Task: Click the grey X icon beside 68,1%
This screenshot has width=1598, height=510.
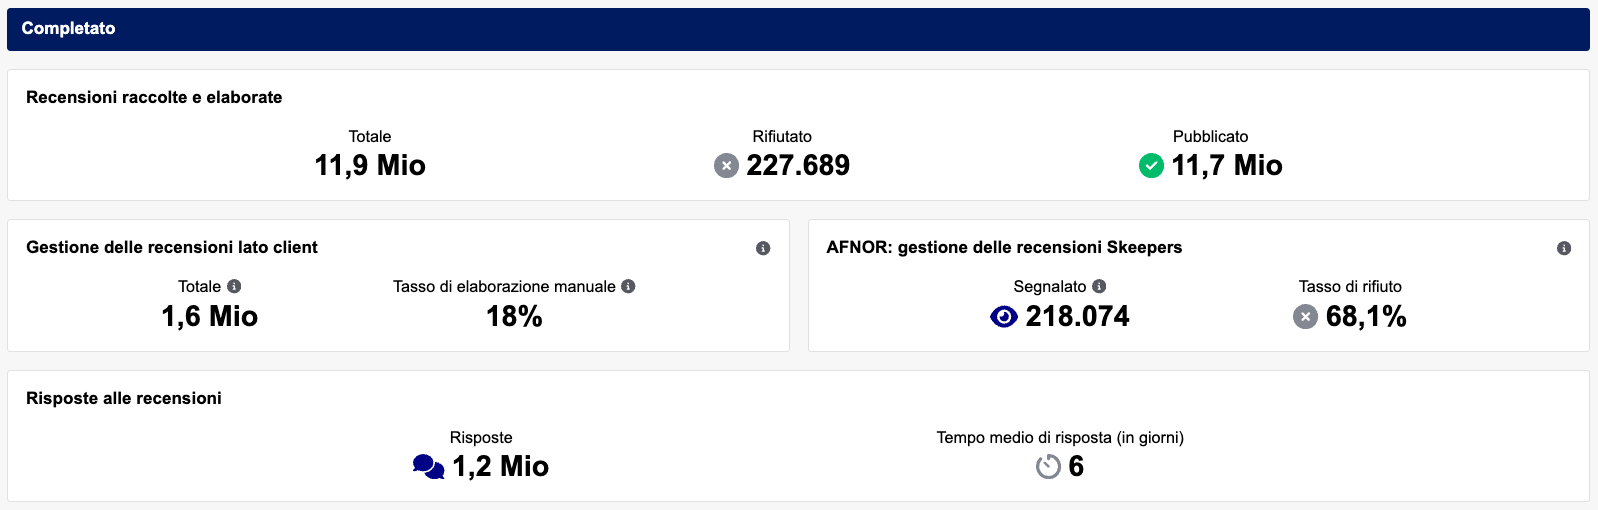Action: click(x=1305, y=317)
